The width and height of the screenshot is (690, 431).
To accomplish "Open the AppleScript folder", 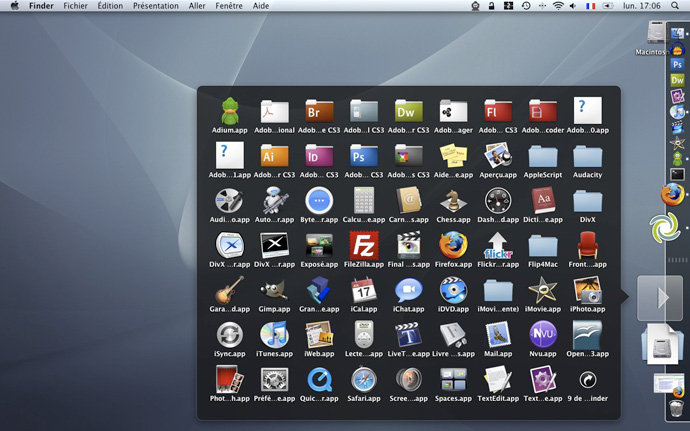I will click(543, 156).
